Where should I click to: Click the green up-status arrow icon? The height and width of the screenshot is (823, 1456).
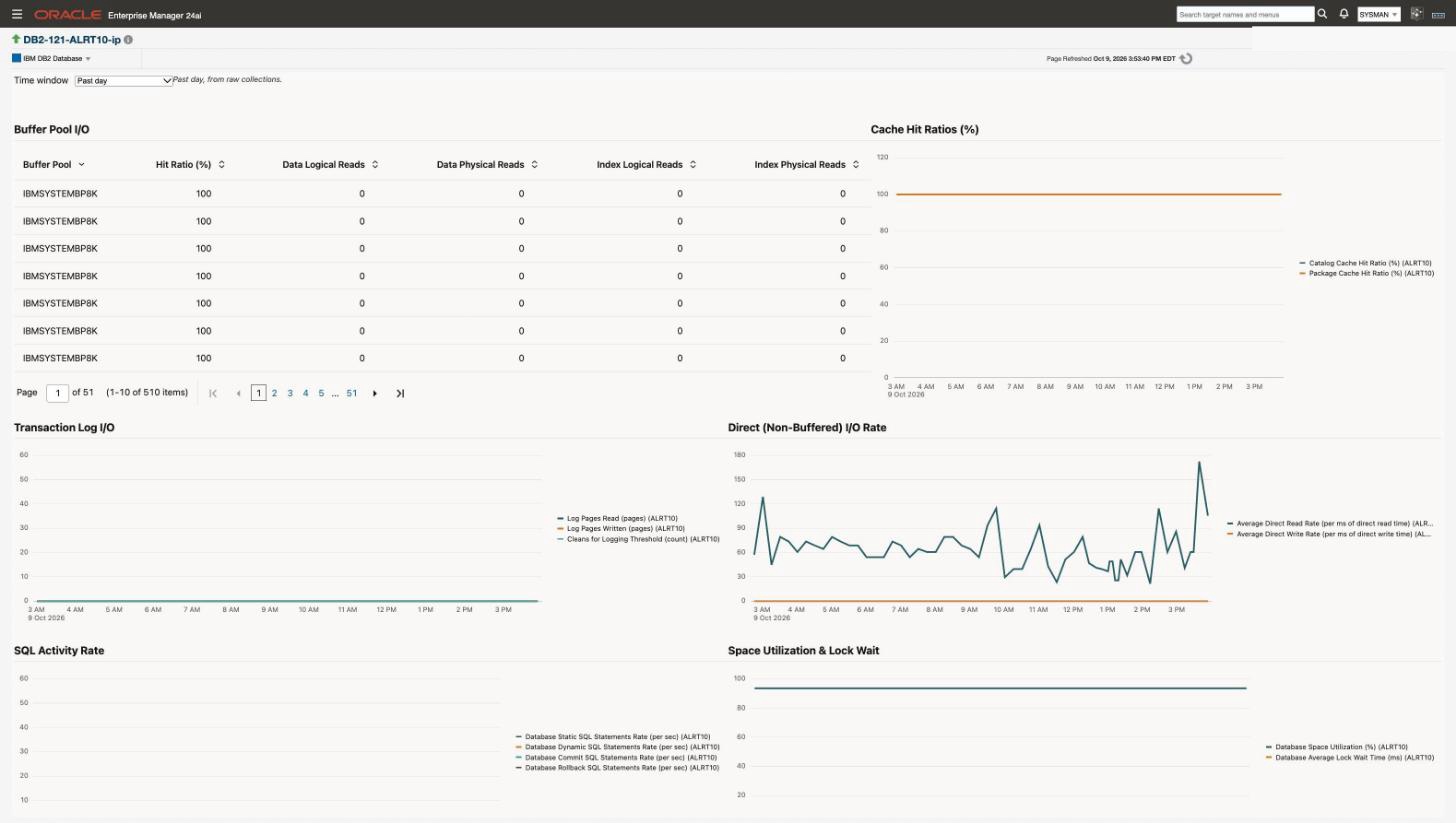16,39
